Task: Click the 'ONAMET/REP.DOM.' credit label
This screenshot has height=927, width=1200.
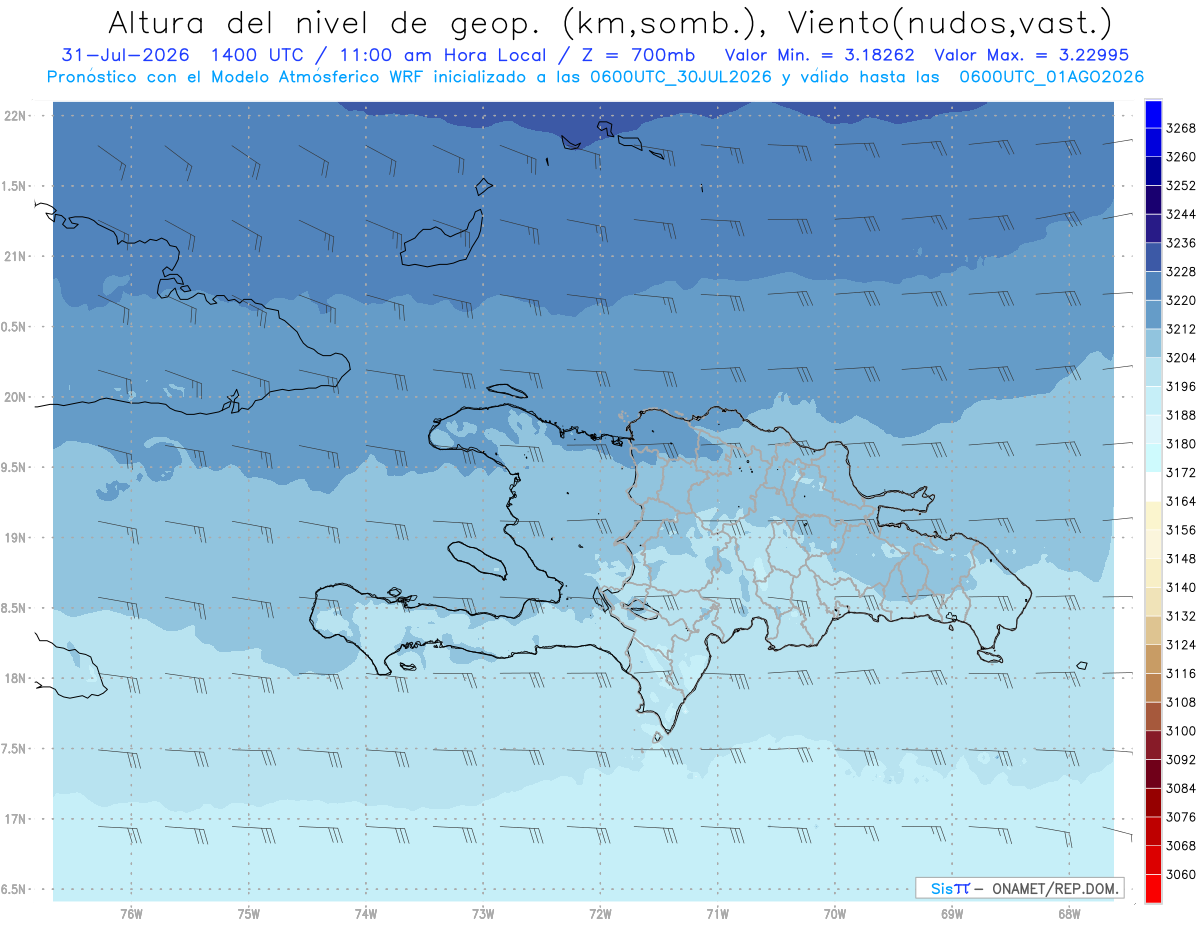Action: pos(1056,888)
